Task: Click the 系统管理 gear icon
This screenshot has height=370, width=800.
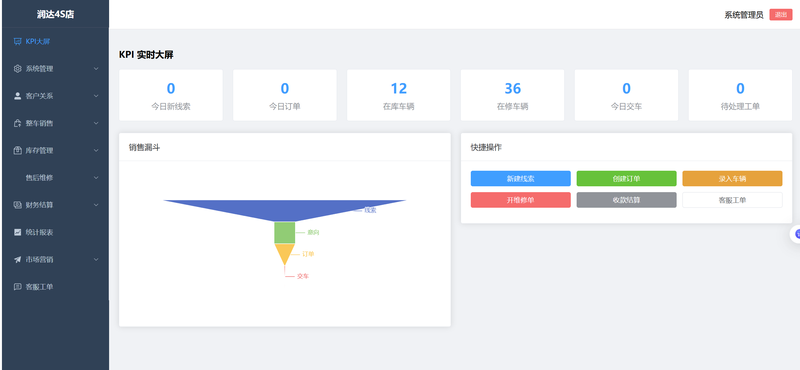Action: click(x=17, y=68)
